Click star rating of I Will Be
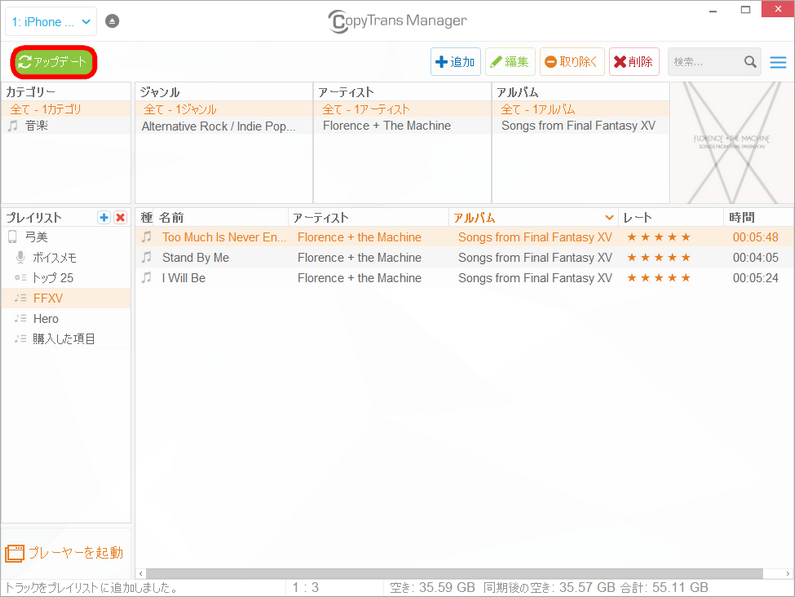This screenshot has width=795, height=597. 659,278
